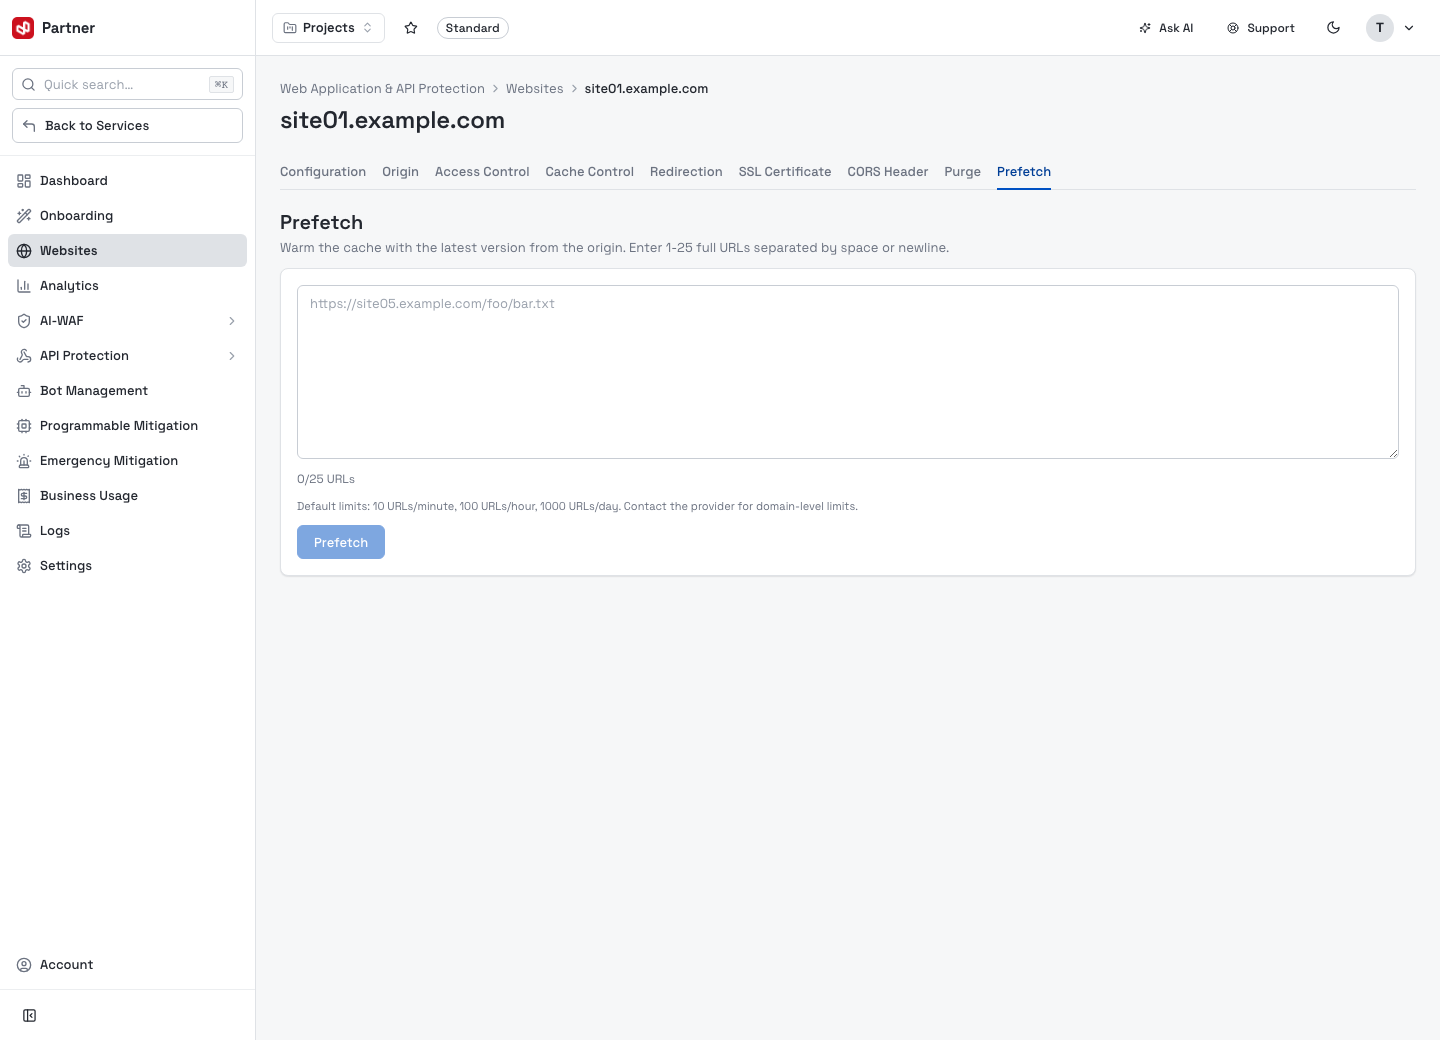Click the Analytics chart icon
This screenshot has height=1040, width=1440.
pos(24,286)
